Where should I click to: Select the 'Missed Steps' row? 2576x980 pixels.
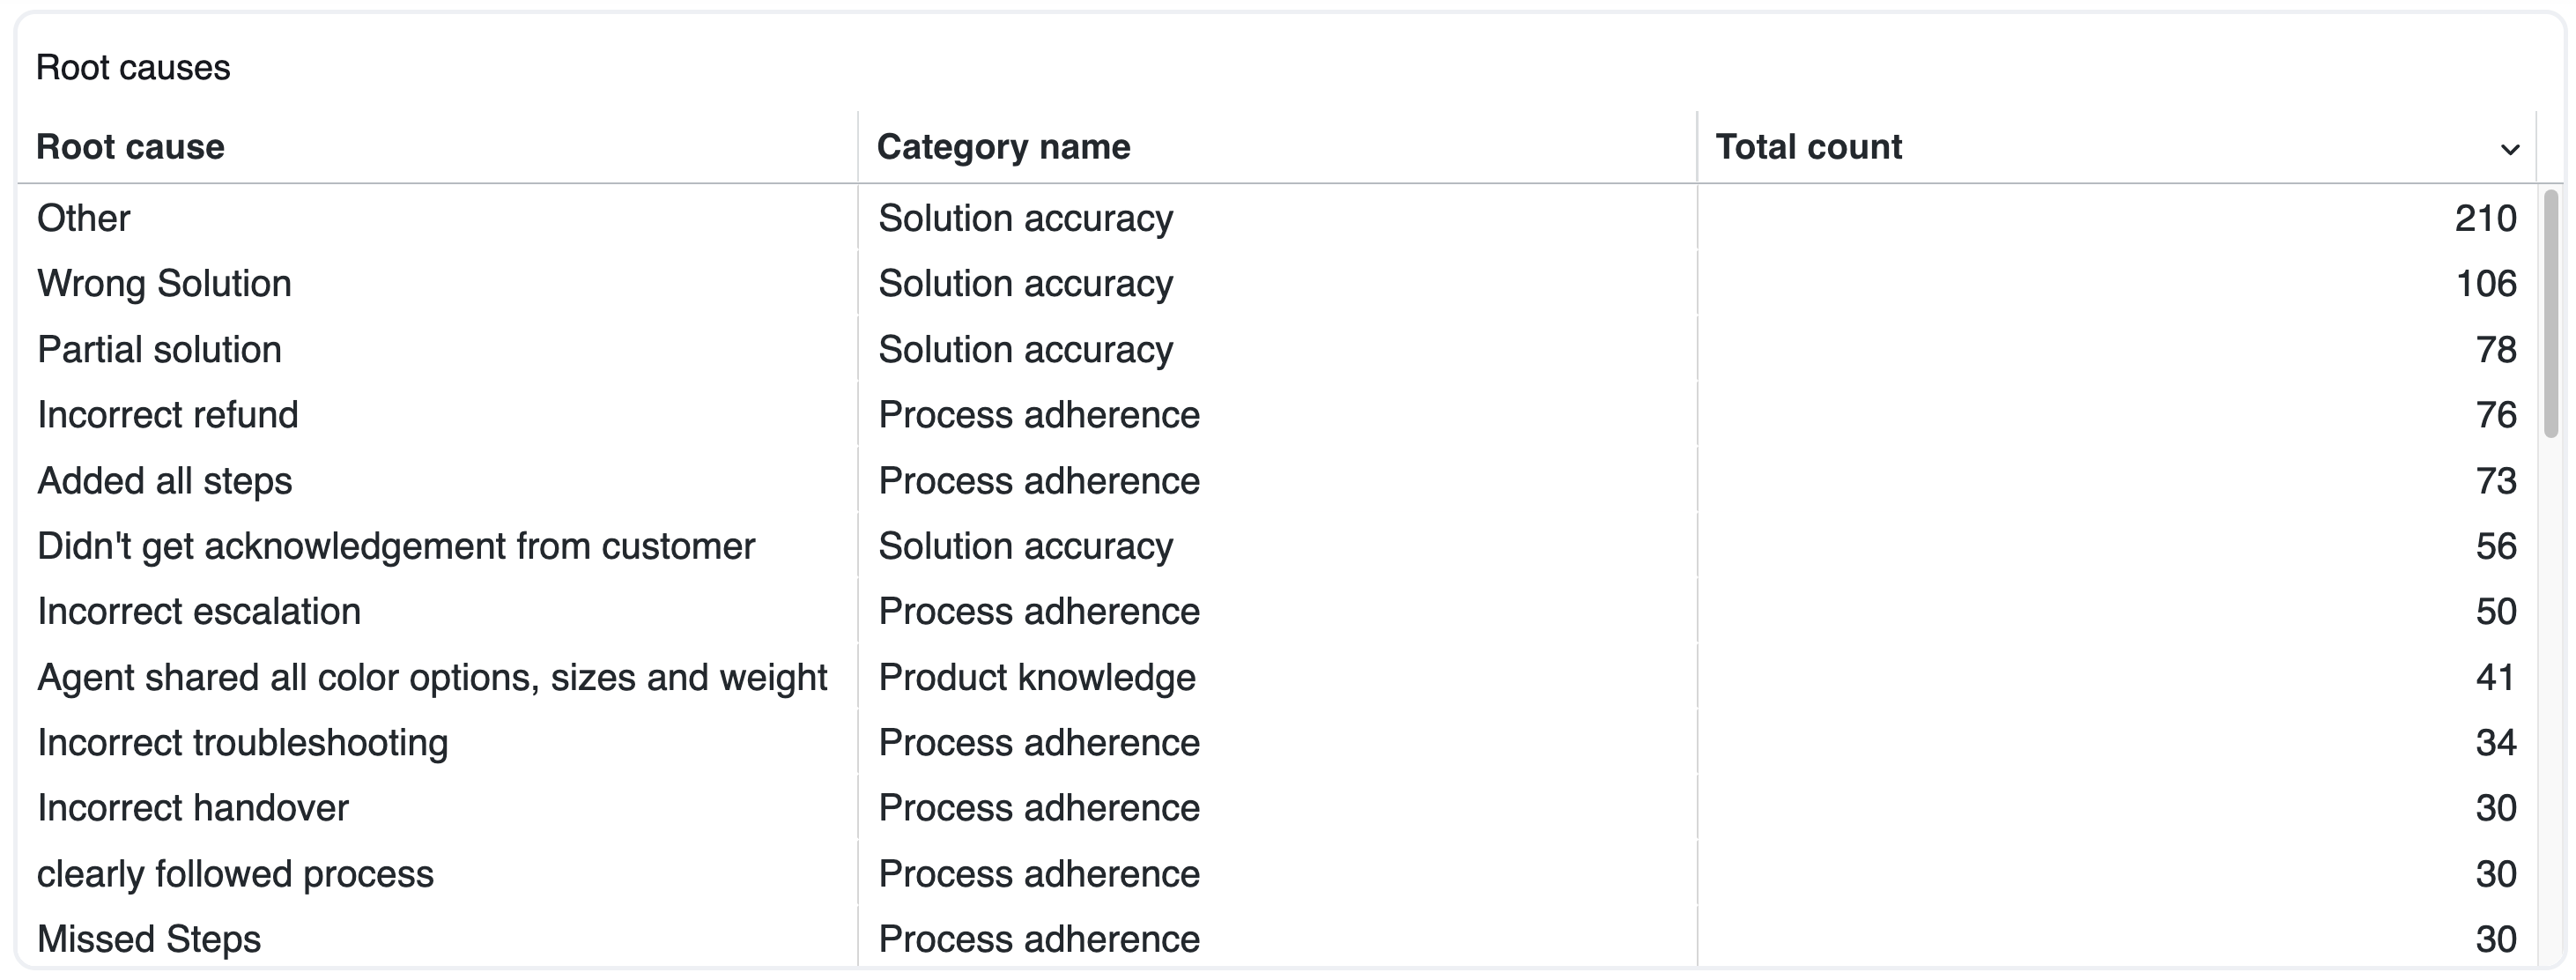click(149, 939)
